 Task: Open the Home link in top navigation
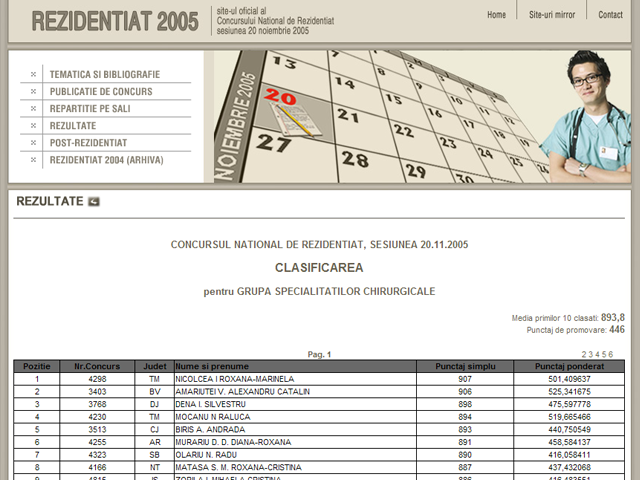pyautogui.click(x=496, y=15)
